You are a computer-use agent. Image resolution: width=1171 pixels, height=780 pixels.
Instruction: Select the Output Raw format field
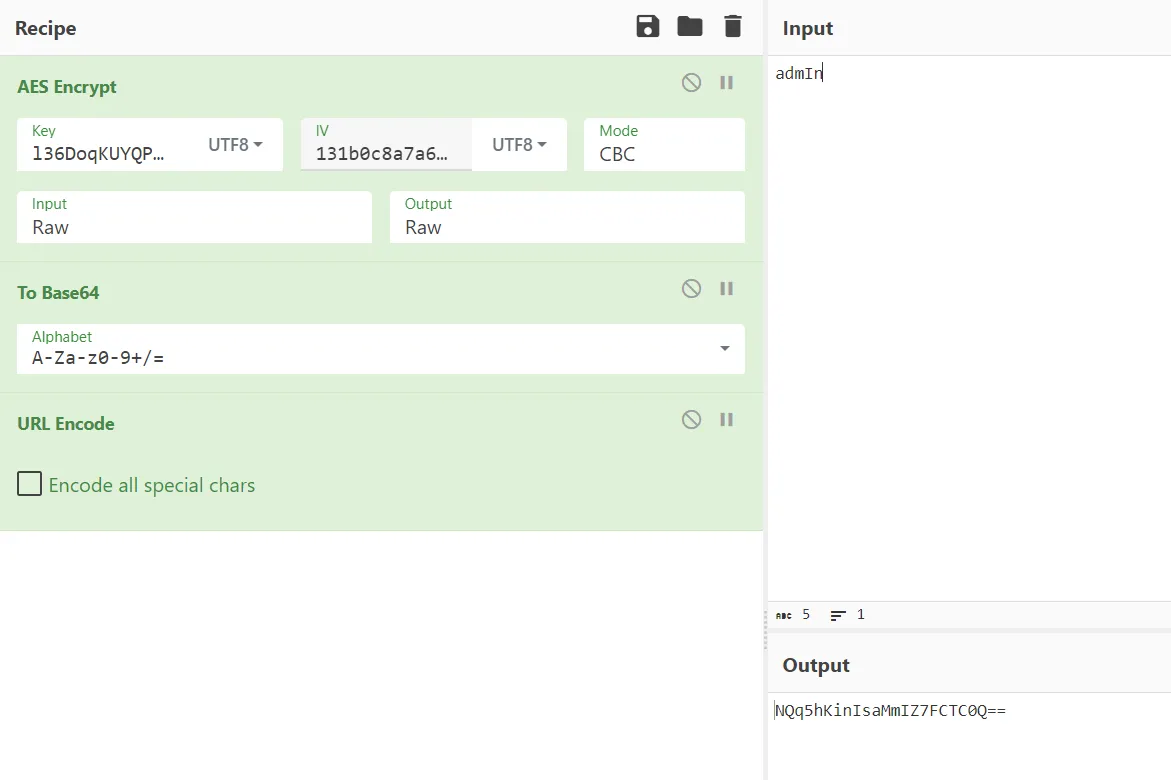point(567,227)
